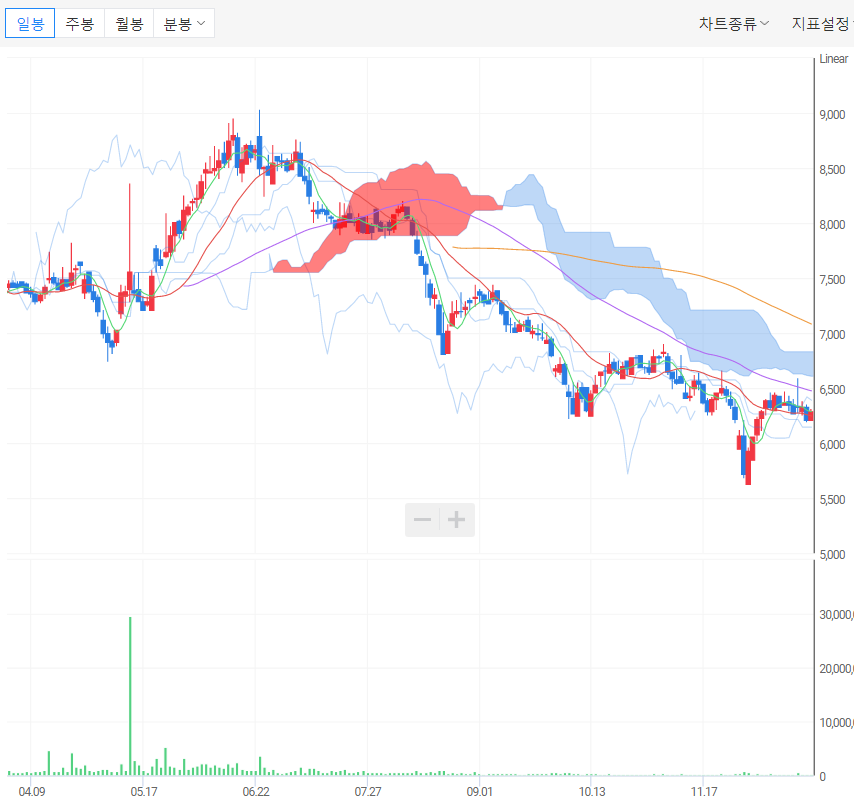Click the Linear scale label

point(833,59)
